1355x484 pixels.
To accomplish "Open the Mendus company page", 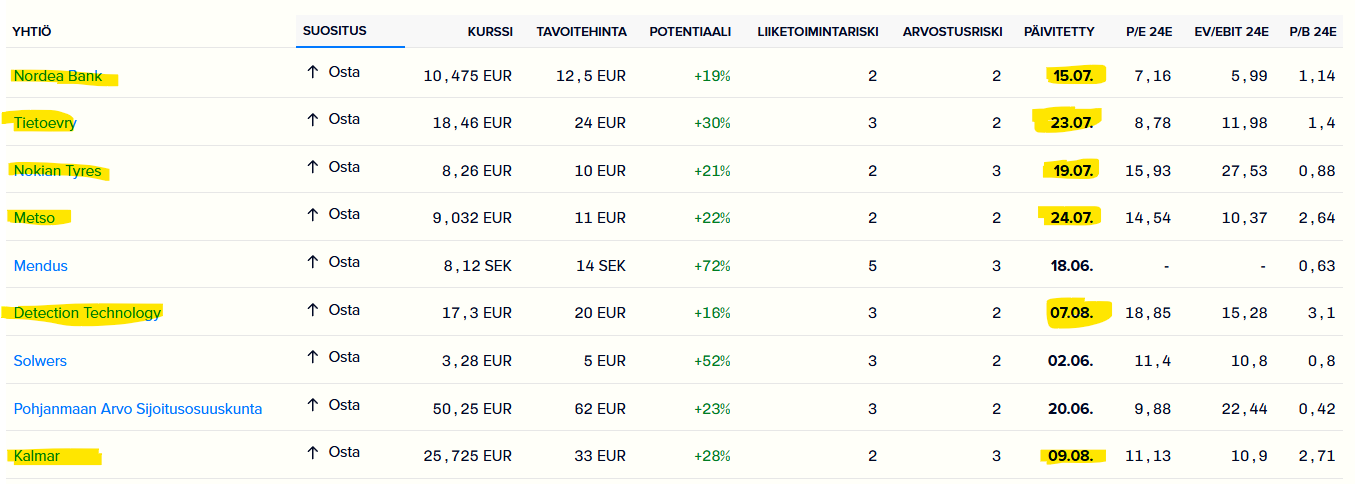I will coord(41,266).
